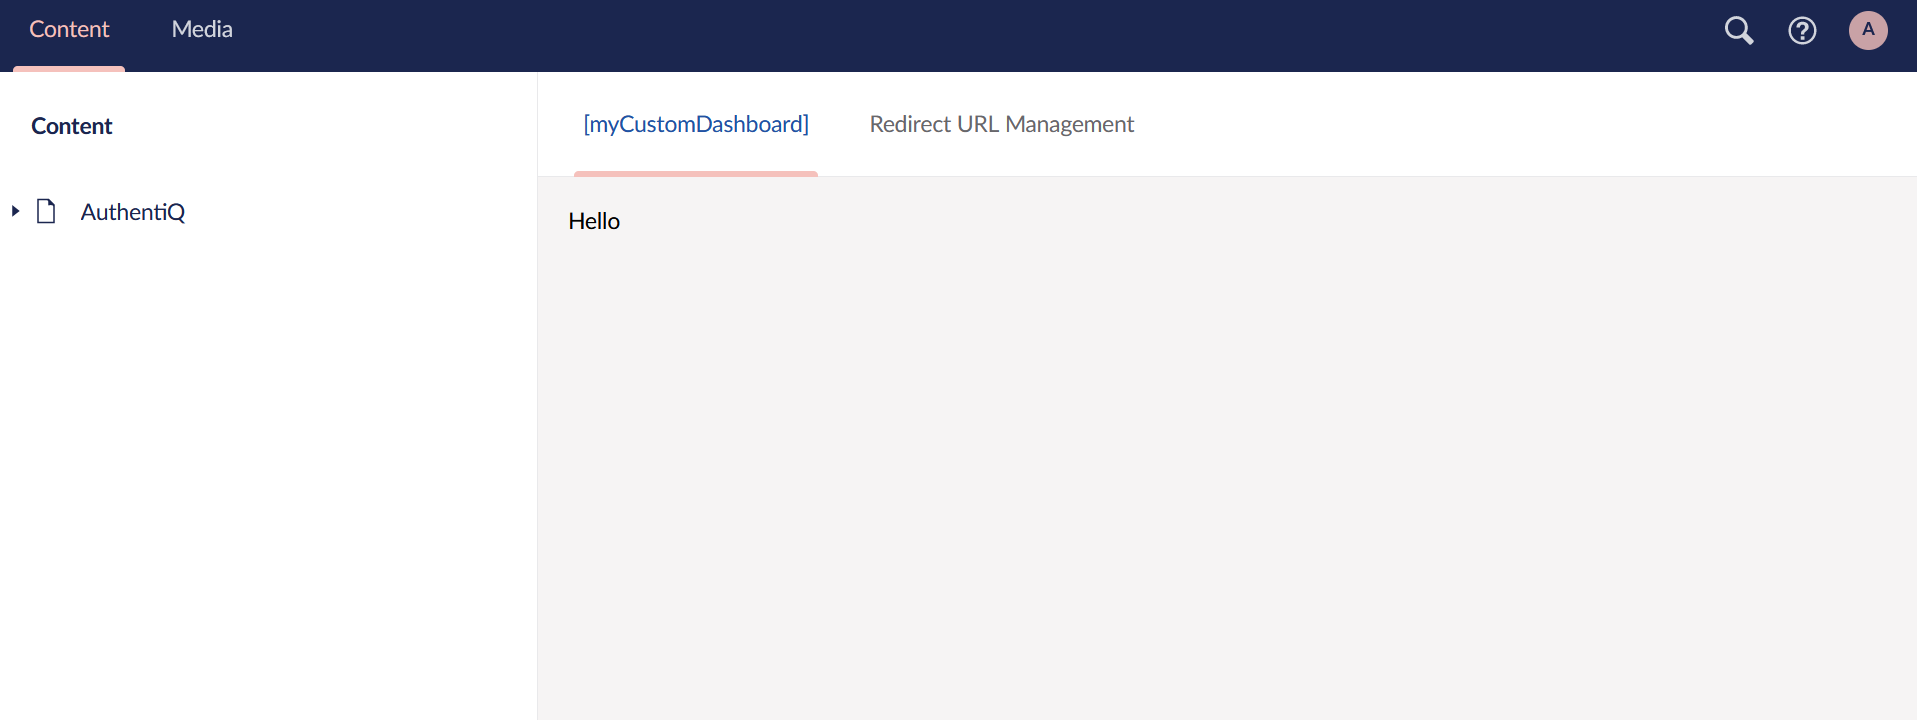The width and height of the screenshot is (1917, 720).
Task: Switch to the Media section
Action: [x=202, y=30]
